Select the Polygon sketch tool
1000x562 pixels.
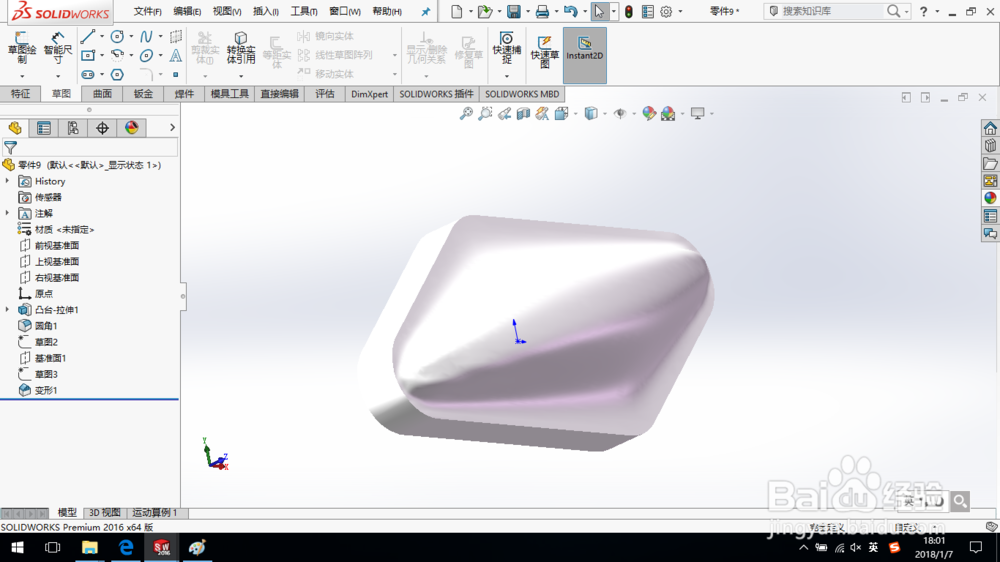click(x=117, y=75)
